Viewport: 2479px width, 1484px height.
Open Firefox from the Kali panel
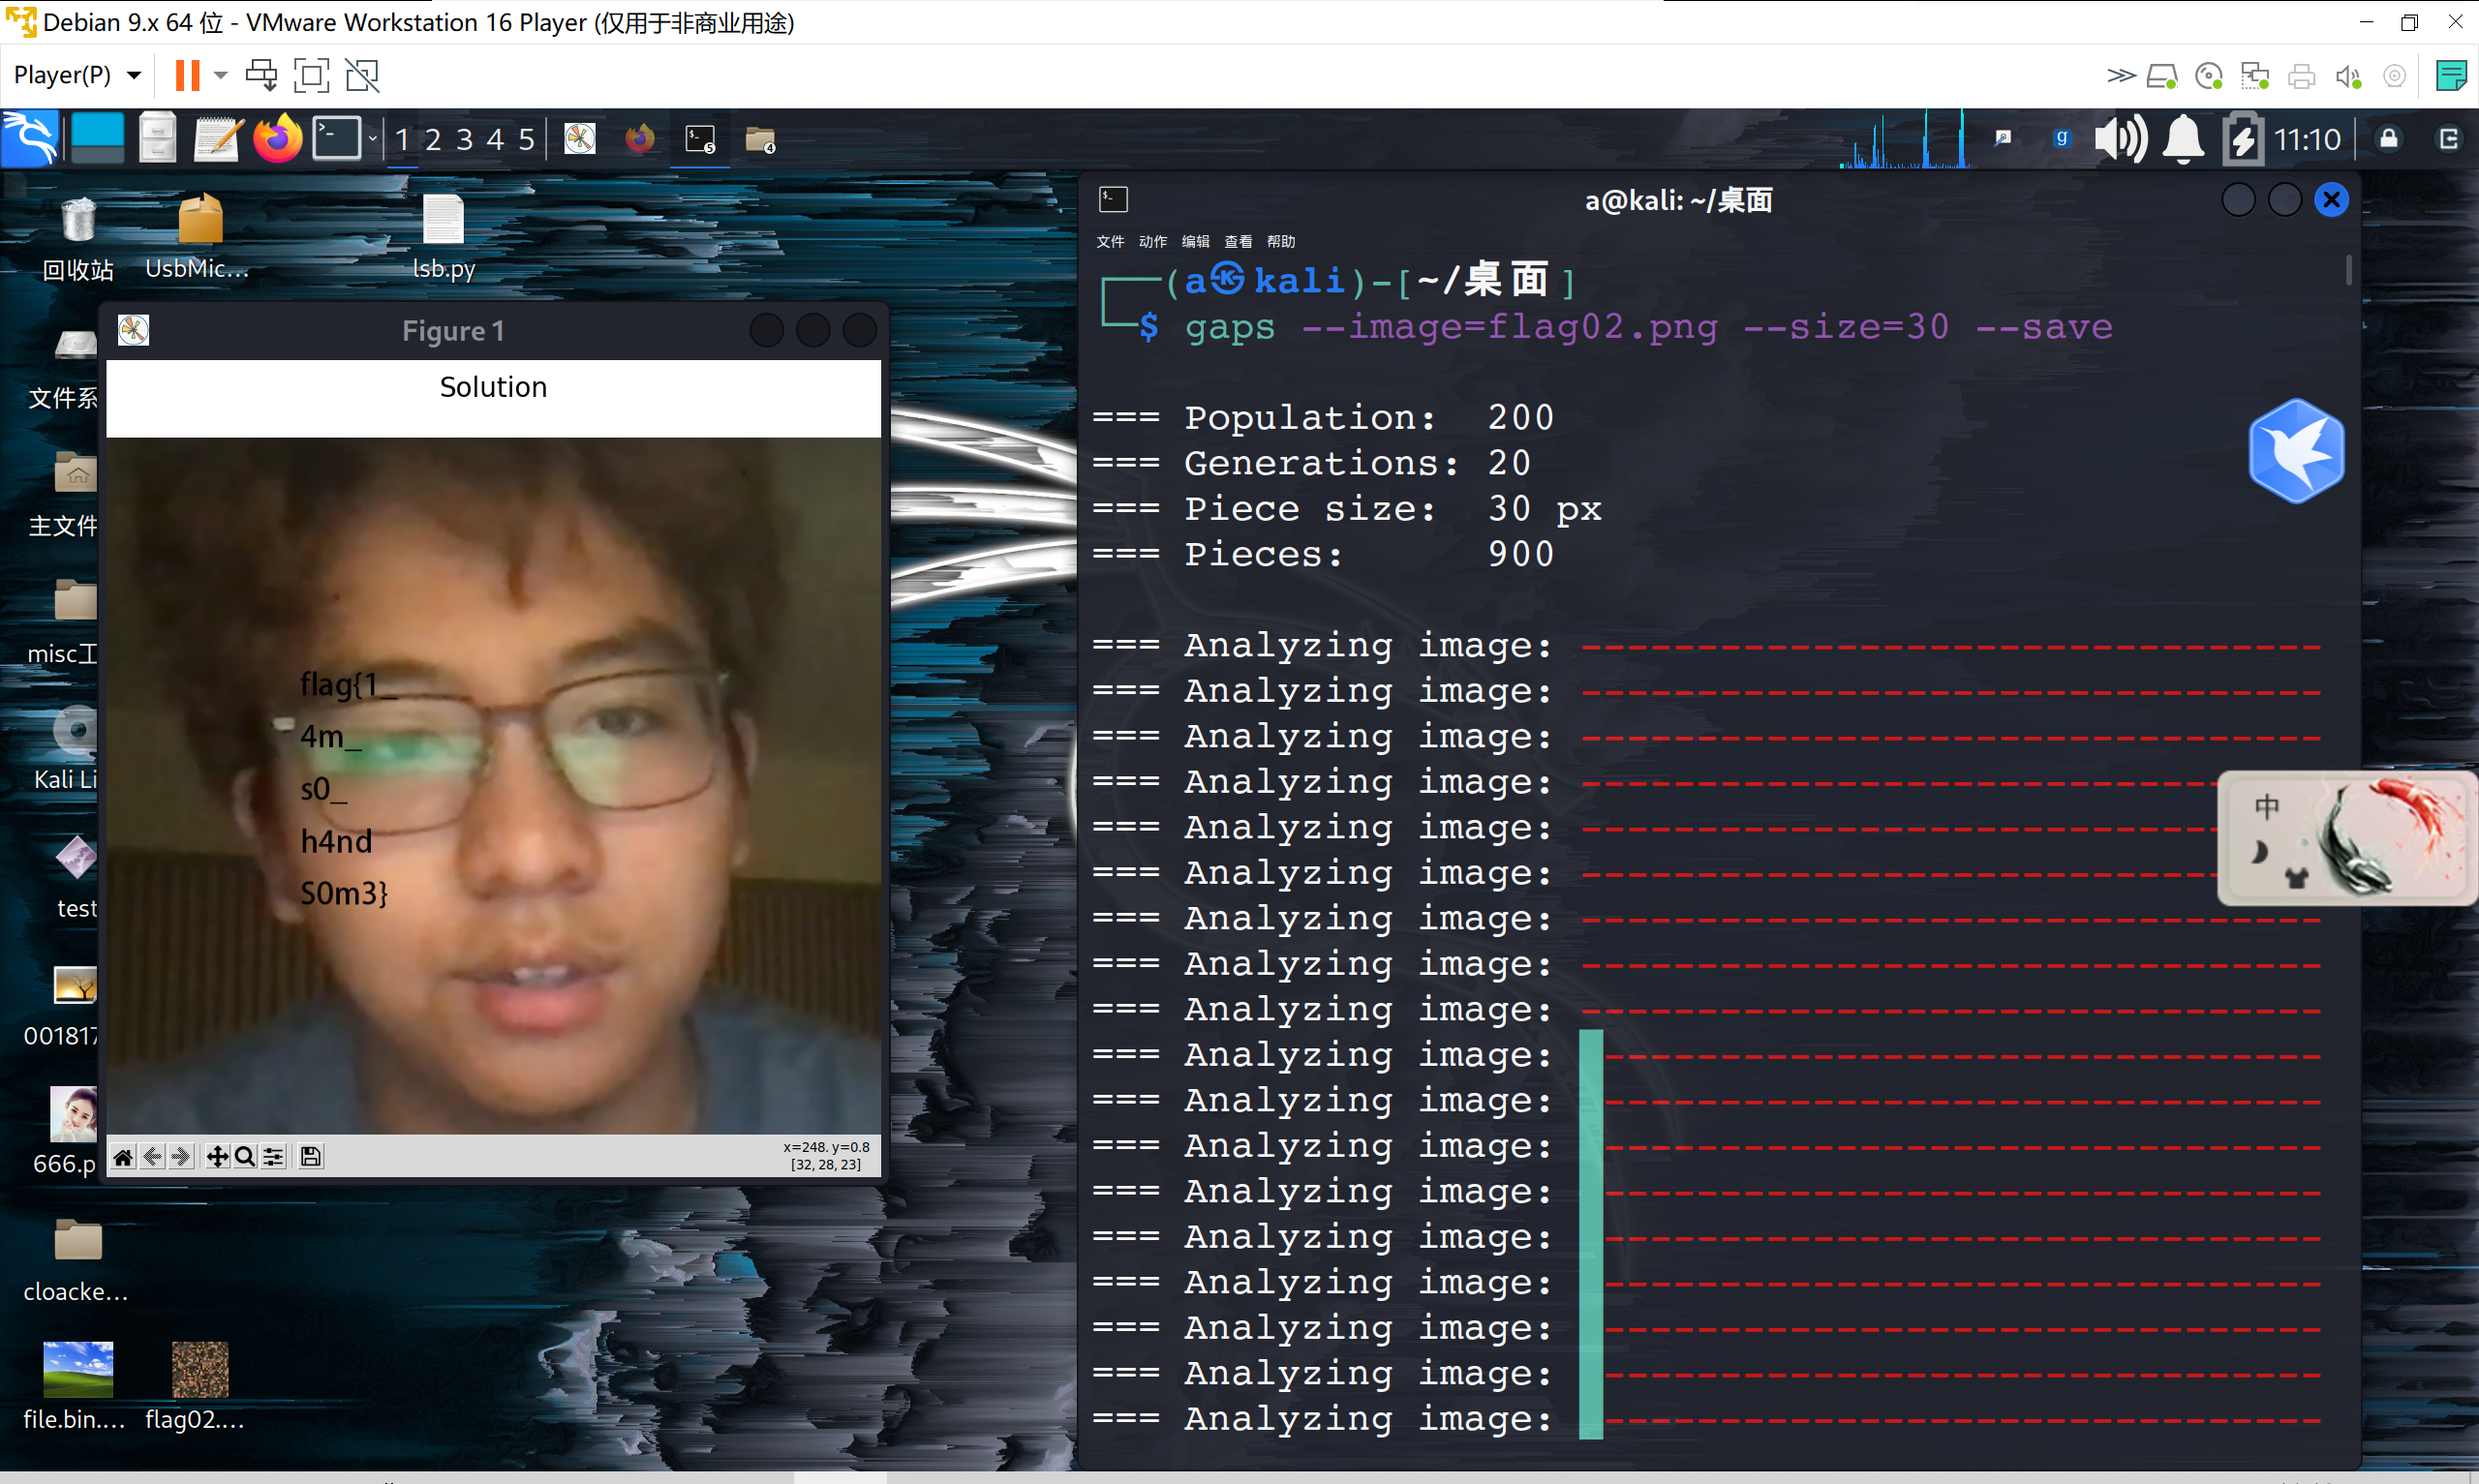(277, 139)
